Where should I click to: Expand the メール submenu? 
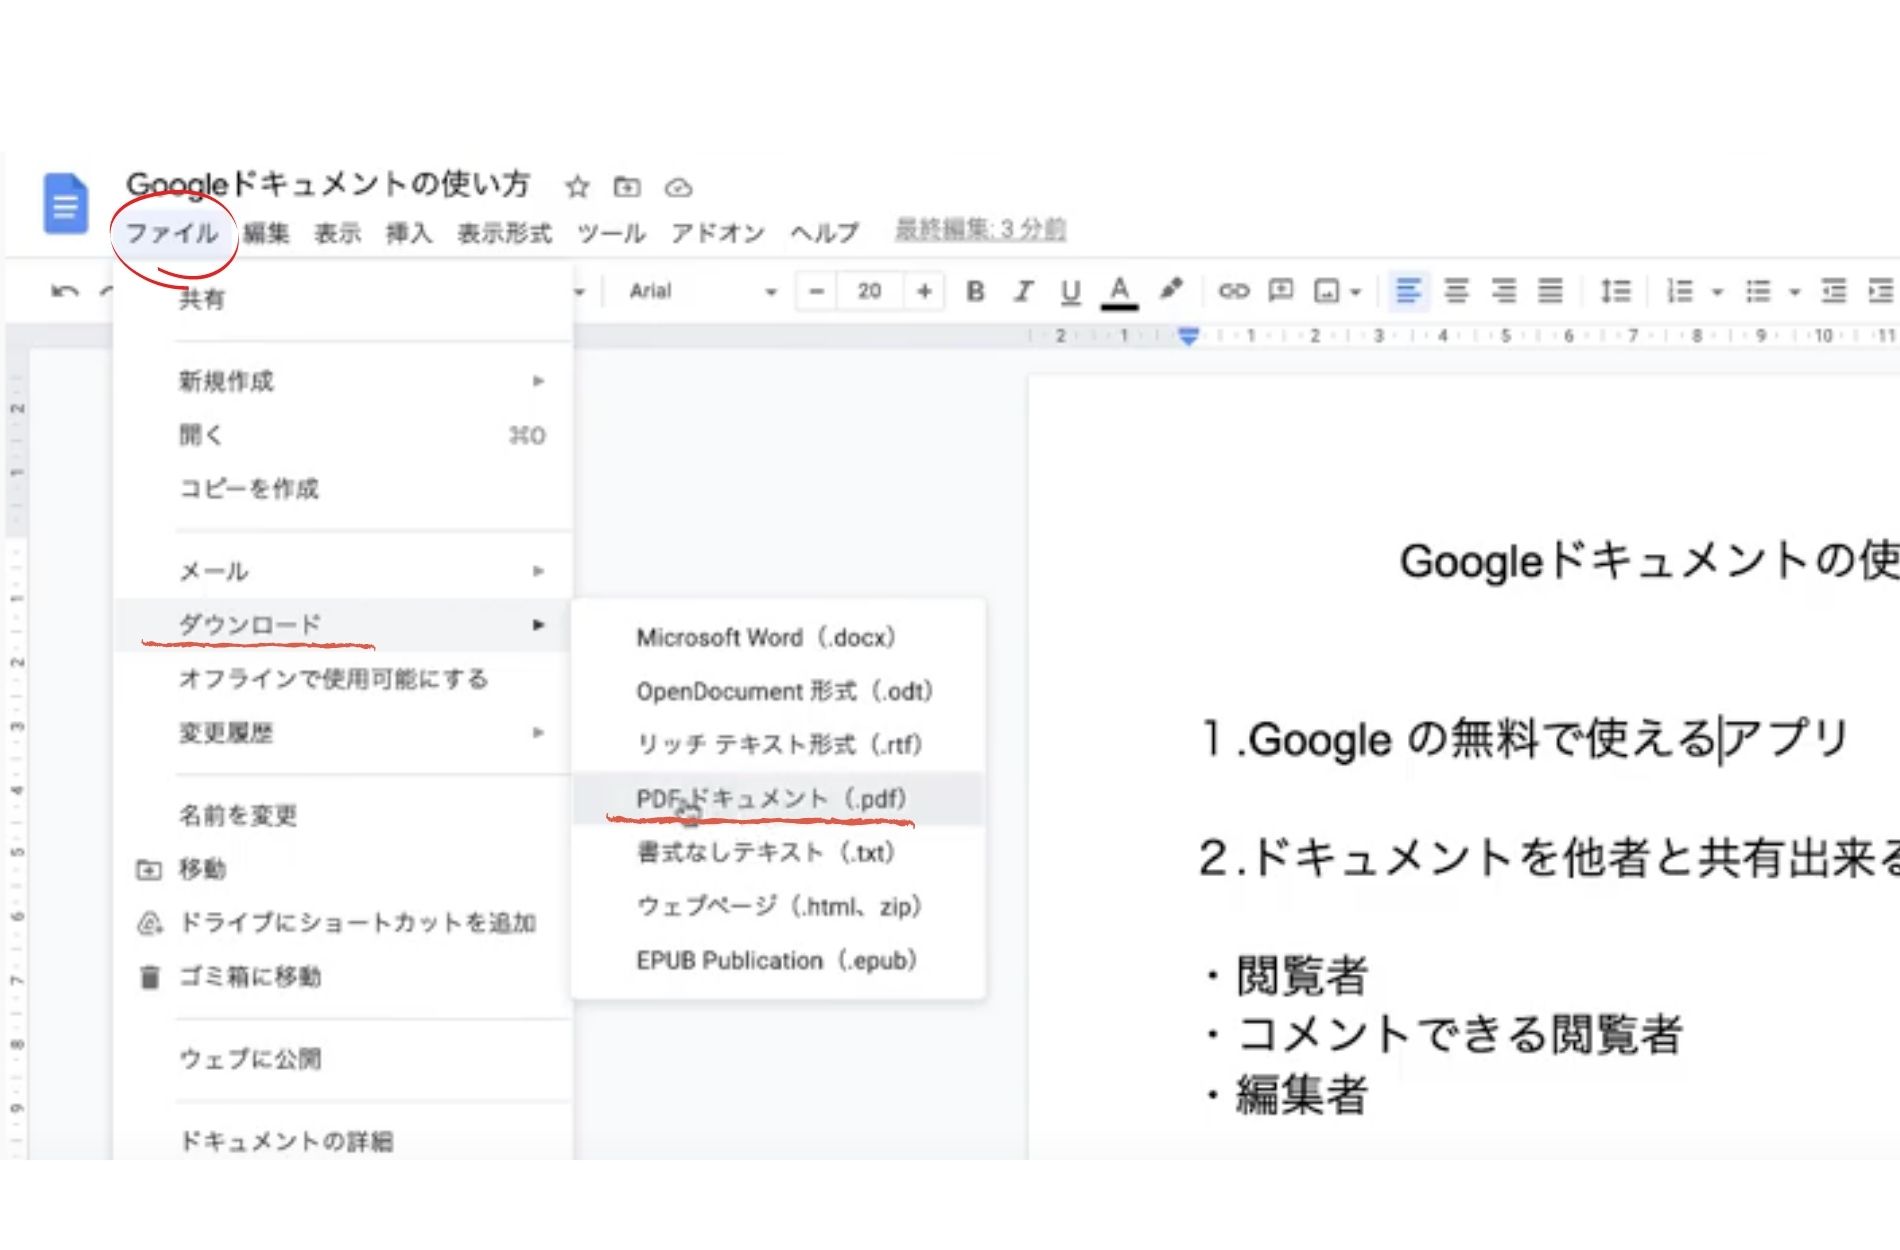(x=344, y=571)
